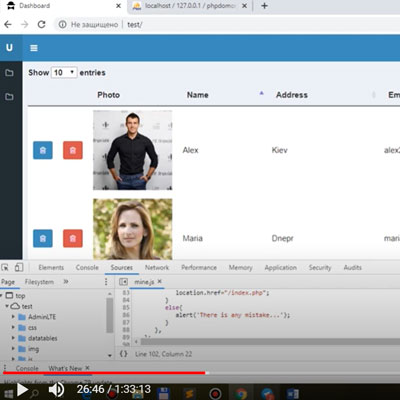
Task: Open Chrome from the taskbar
Action: click(241, 394)
